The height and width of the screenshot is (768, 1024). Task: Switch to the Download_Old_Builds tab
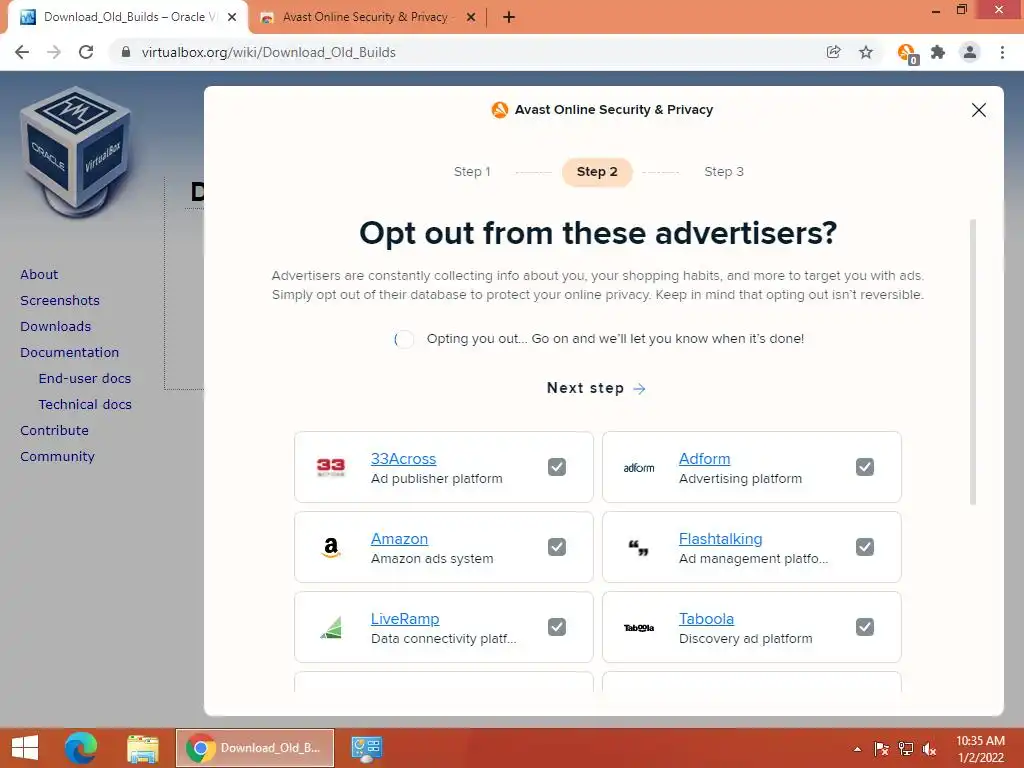(127, 18)
